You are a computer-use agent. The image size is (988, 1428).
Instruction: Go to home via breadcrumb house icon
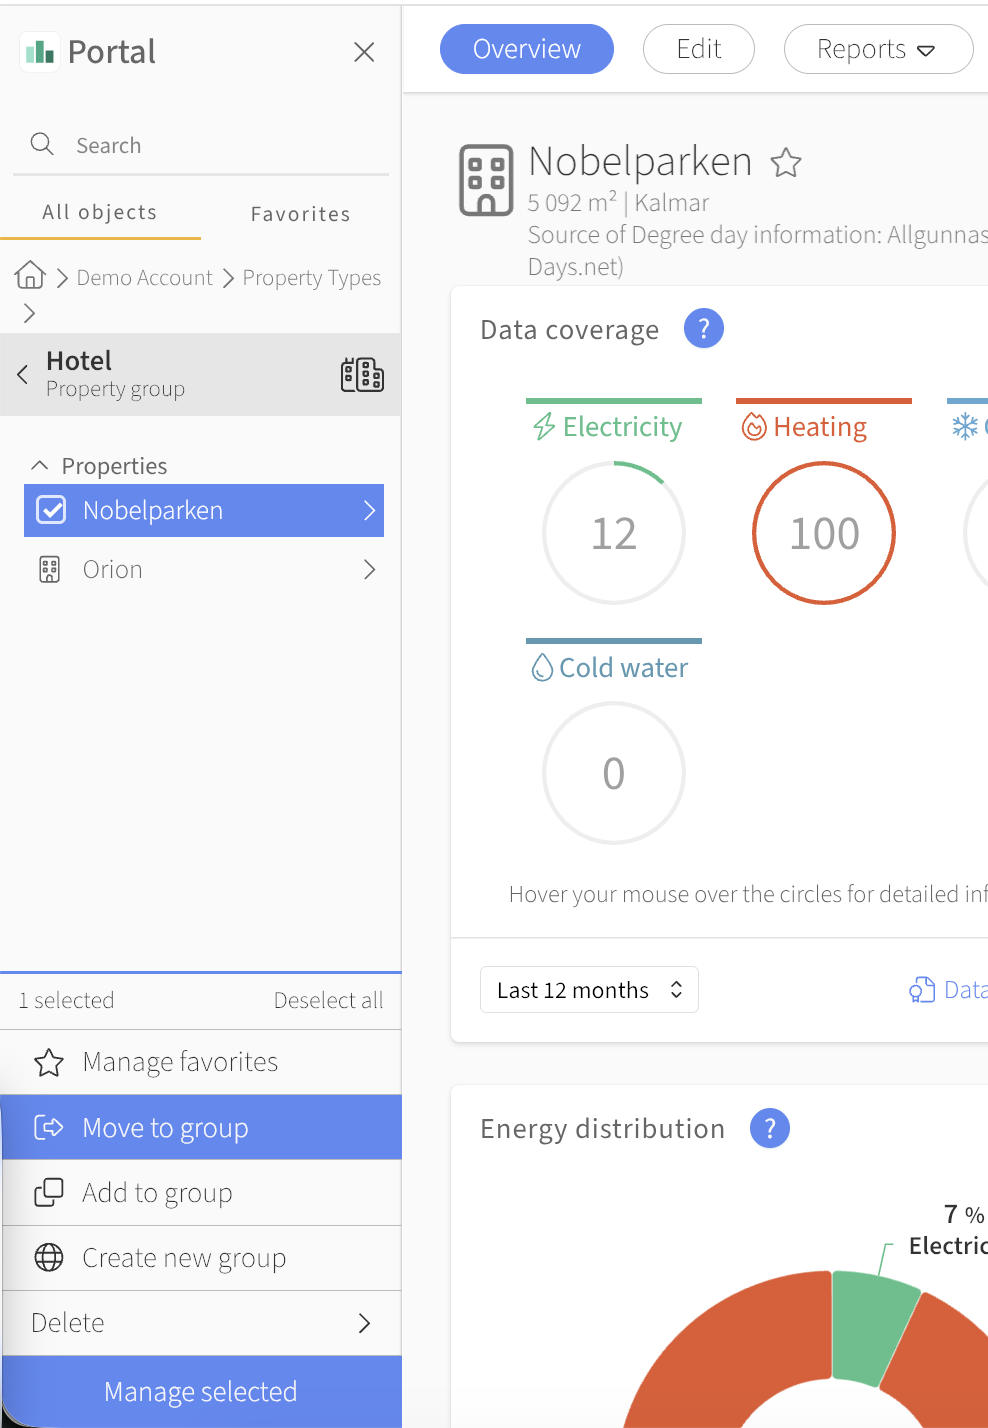point(30,275)
